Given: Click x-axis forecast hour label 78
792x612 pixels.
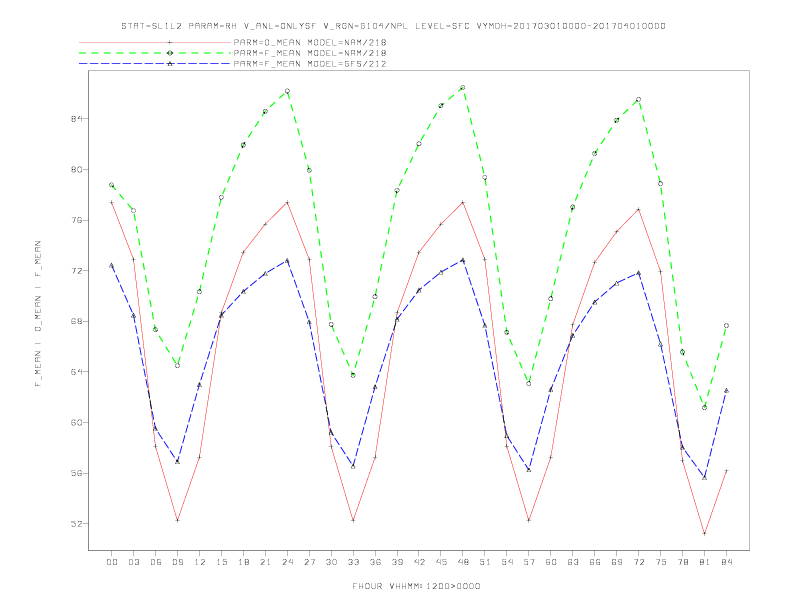Looking at the screenshot, I should [682, 562].
